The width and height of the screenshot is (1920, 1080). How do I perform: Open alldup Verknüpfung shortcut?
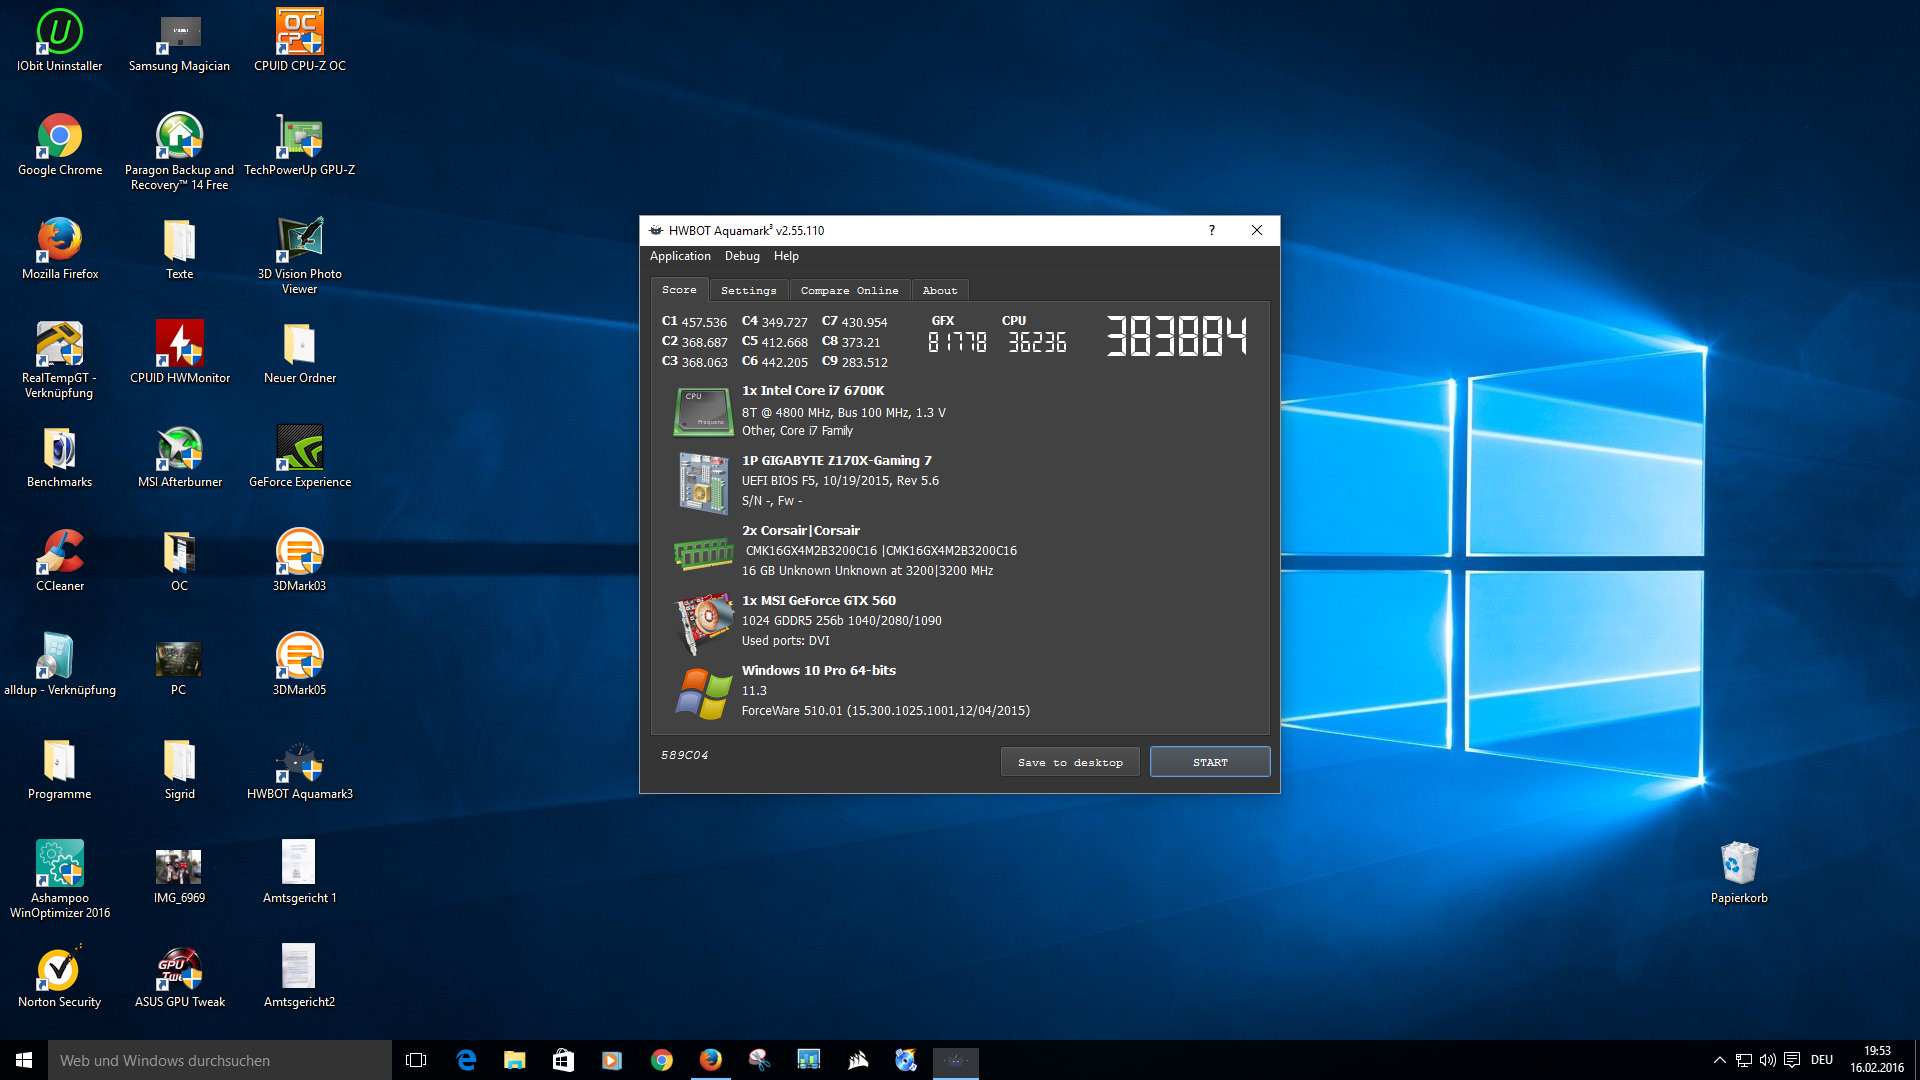60,664
